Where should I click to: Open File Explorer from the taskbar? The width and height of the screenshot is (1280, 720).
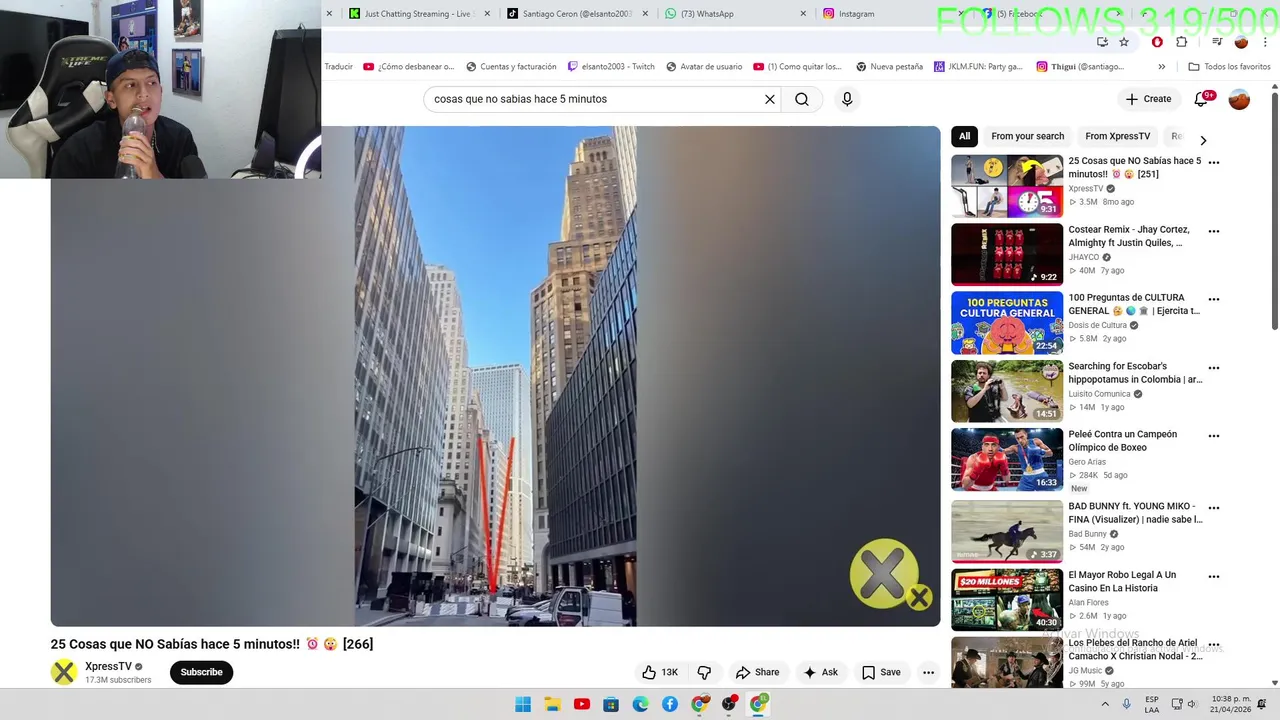(x=552, y=704)
